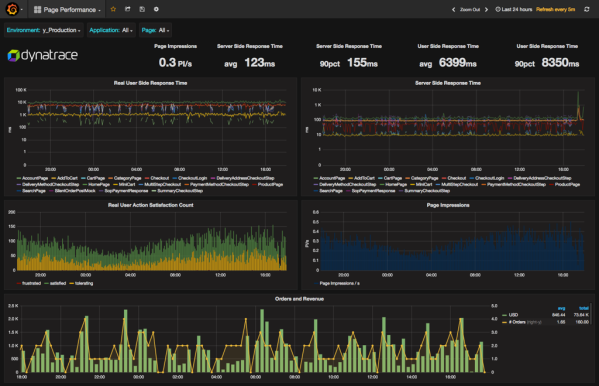Open the Grafana logo main menu
Viewport: 599px width, 386px height.
12,9
